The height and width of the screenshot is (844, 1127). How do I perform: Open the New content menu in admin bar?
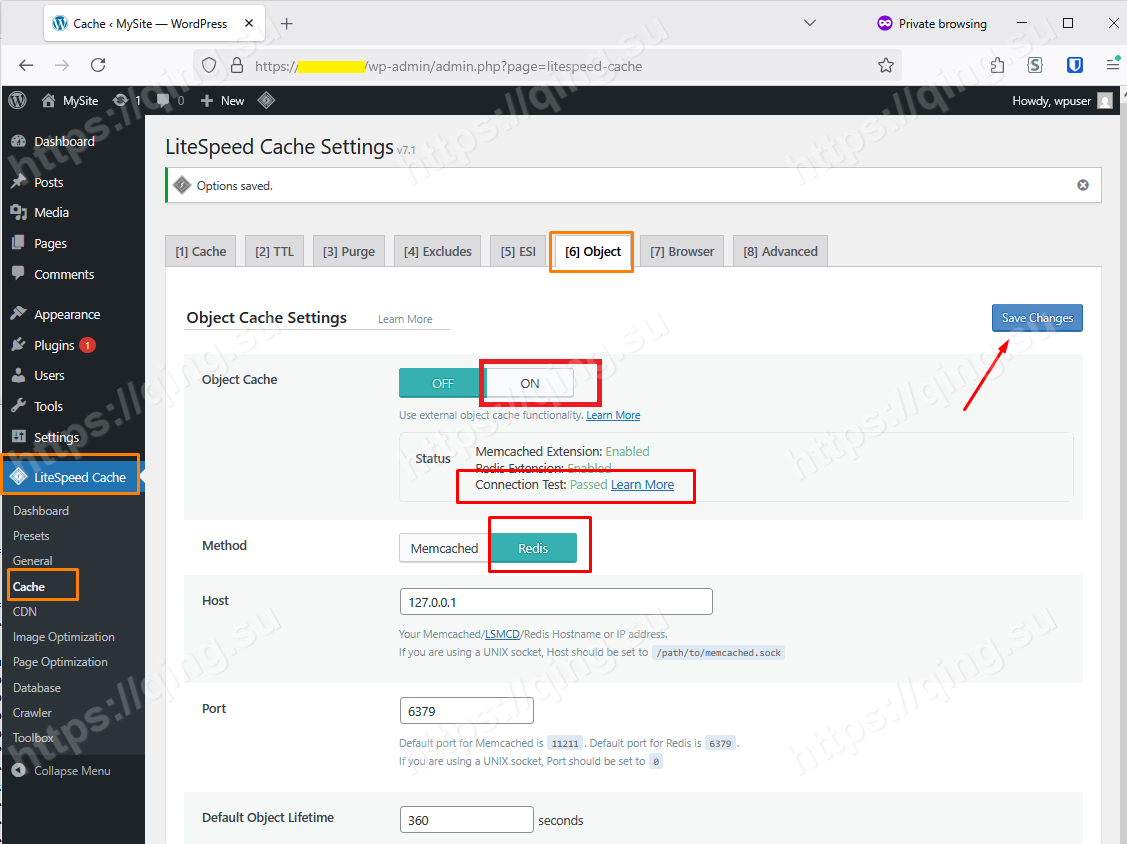222,101
